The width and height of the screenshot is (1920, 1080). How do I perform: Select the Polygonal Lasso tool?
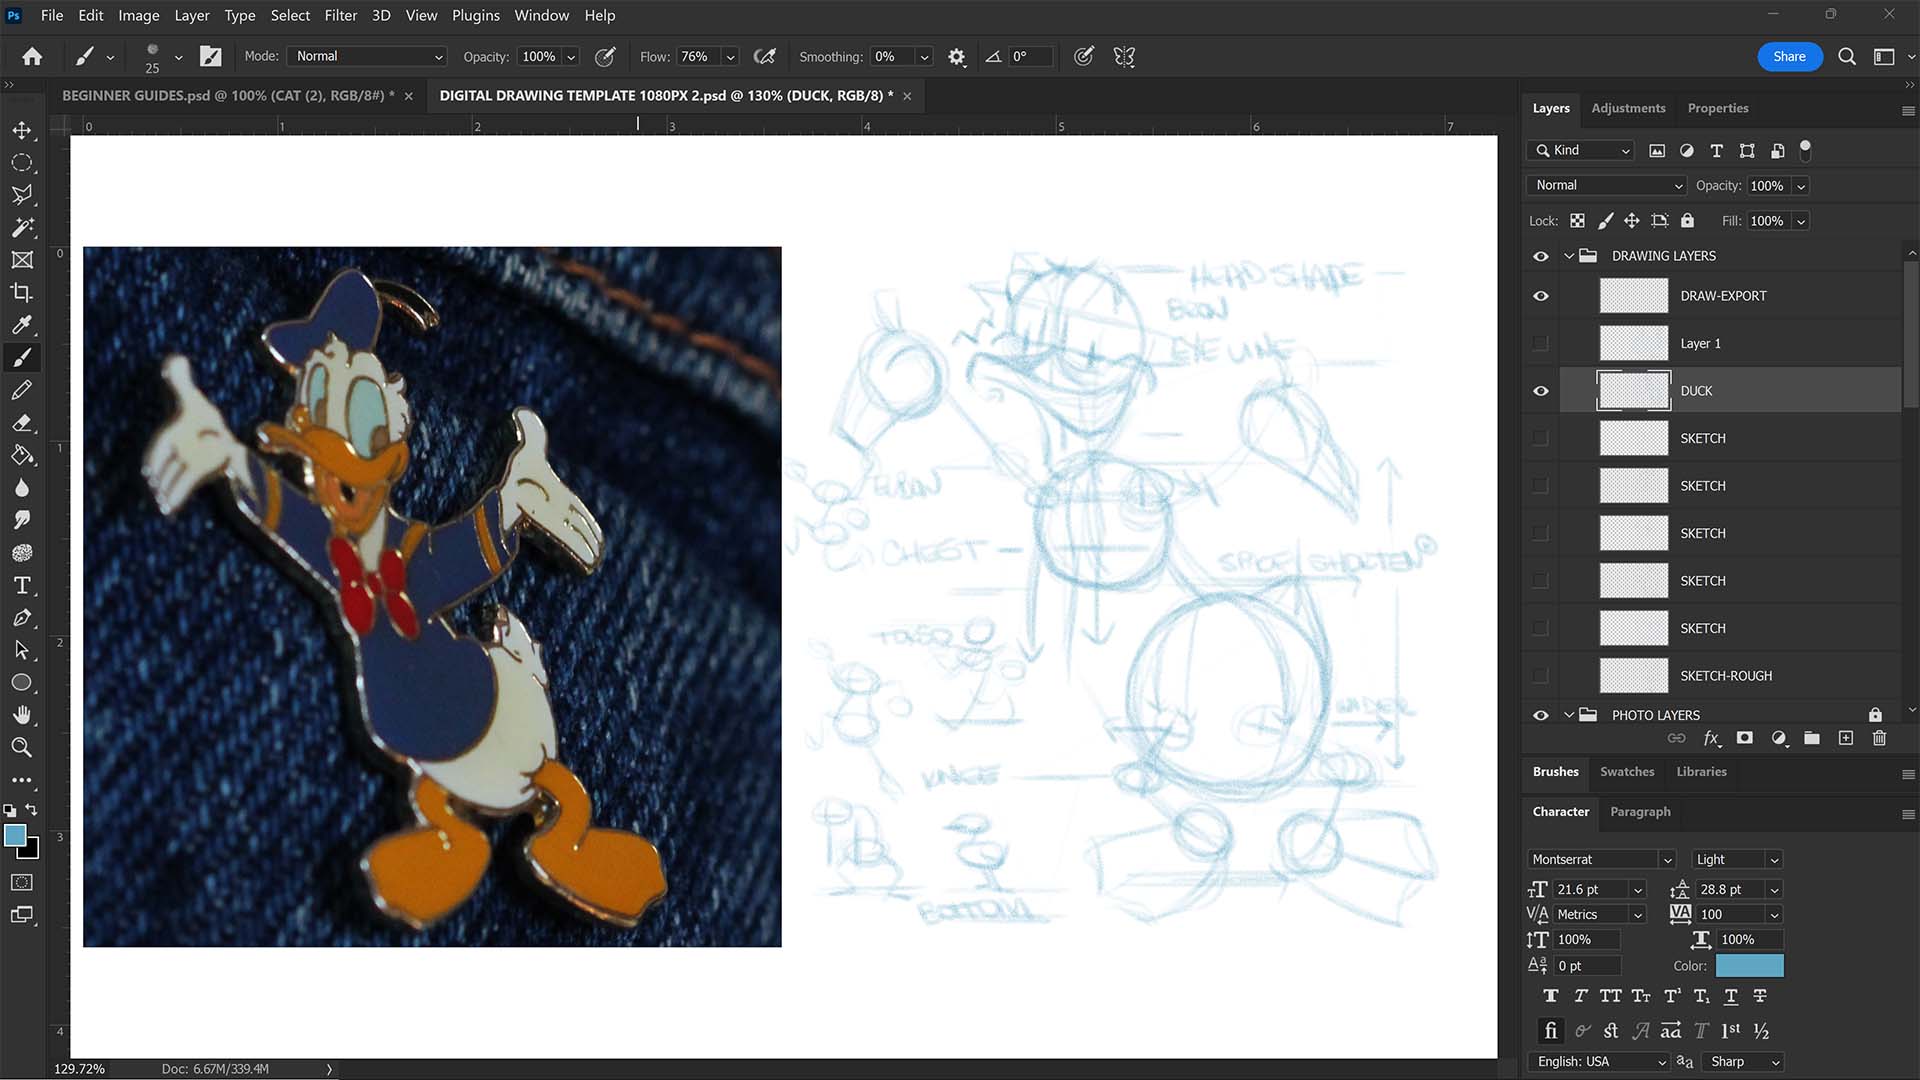[x=22, y=195]
